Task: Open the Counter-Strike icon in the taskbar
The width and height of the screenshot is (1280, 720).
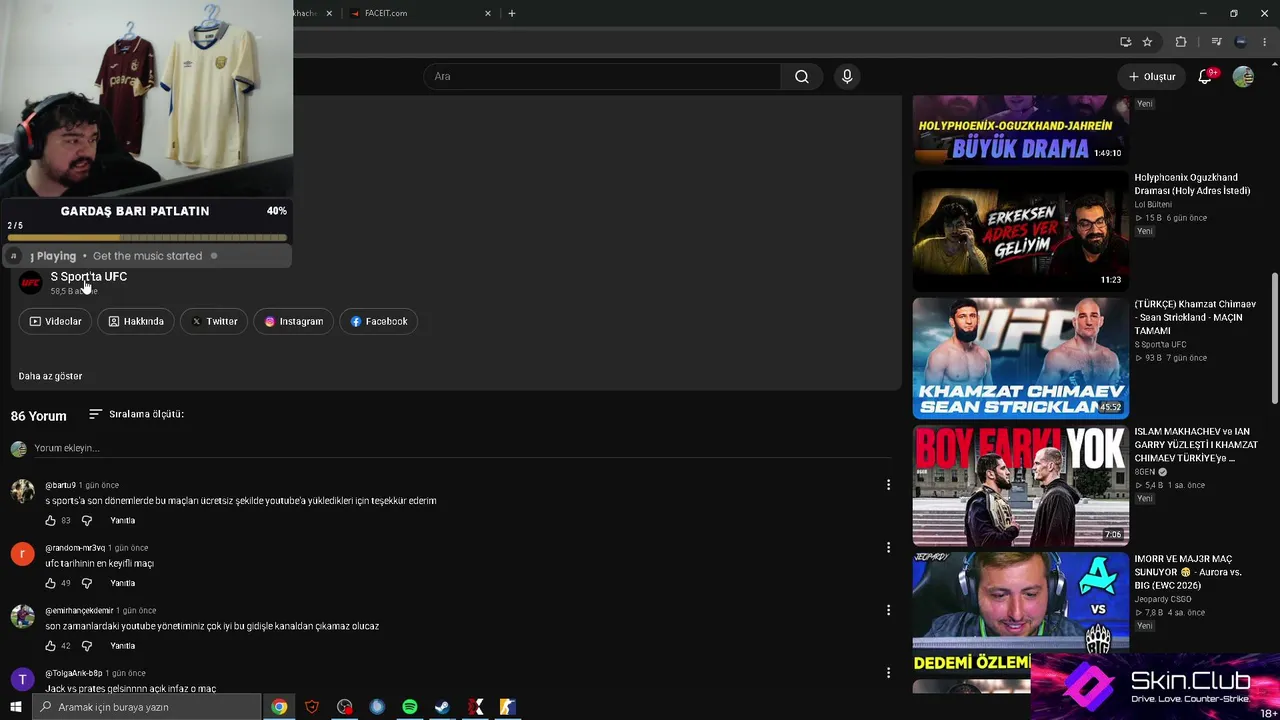Action: coord(508,707)
